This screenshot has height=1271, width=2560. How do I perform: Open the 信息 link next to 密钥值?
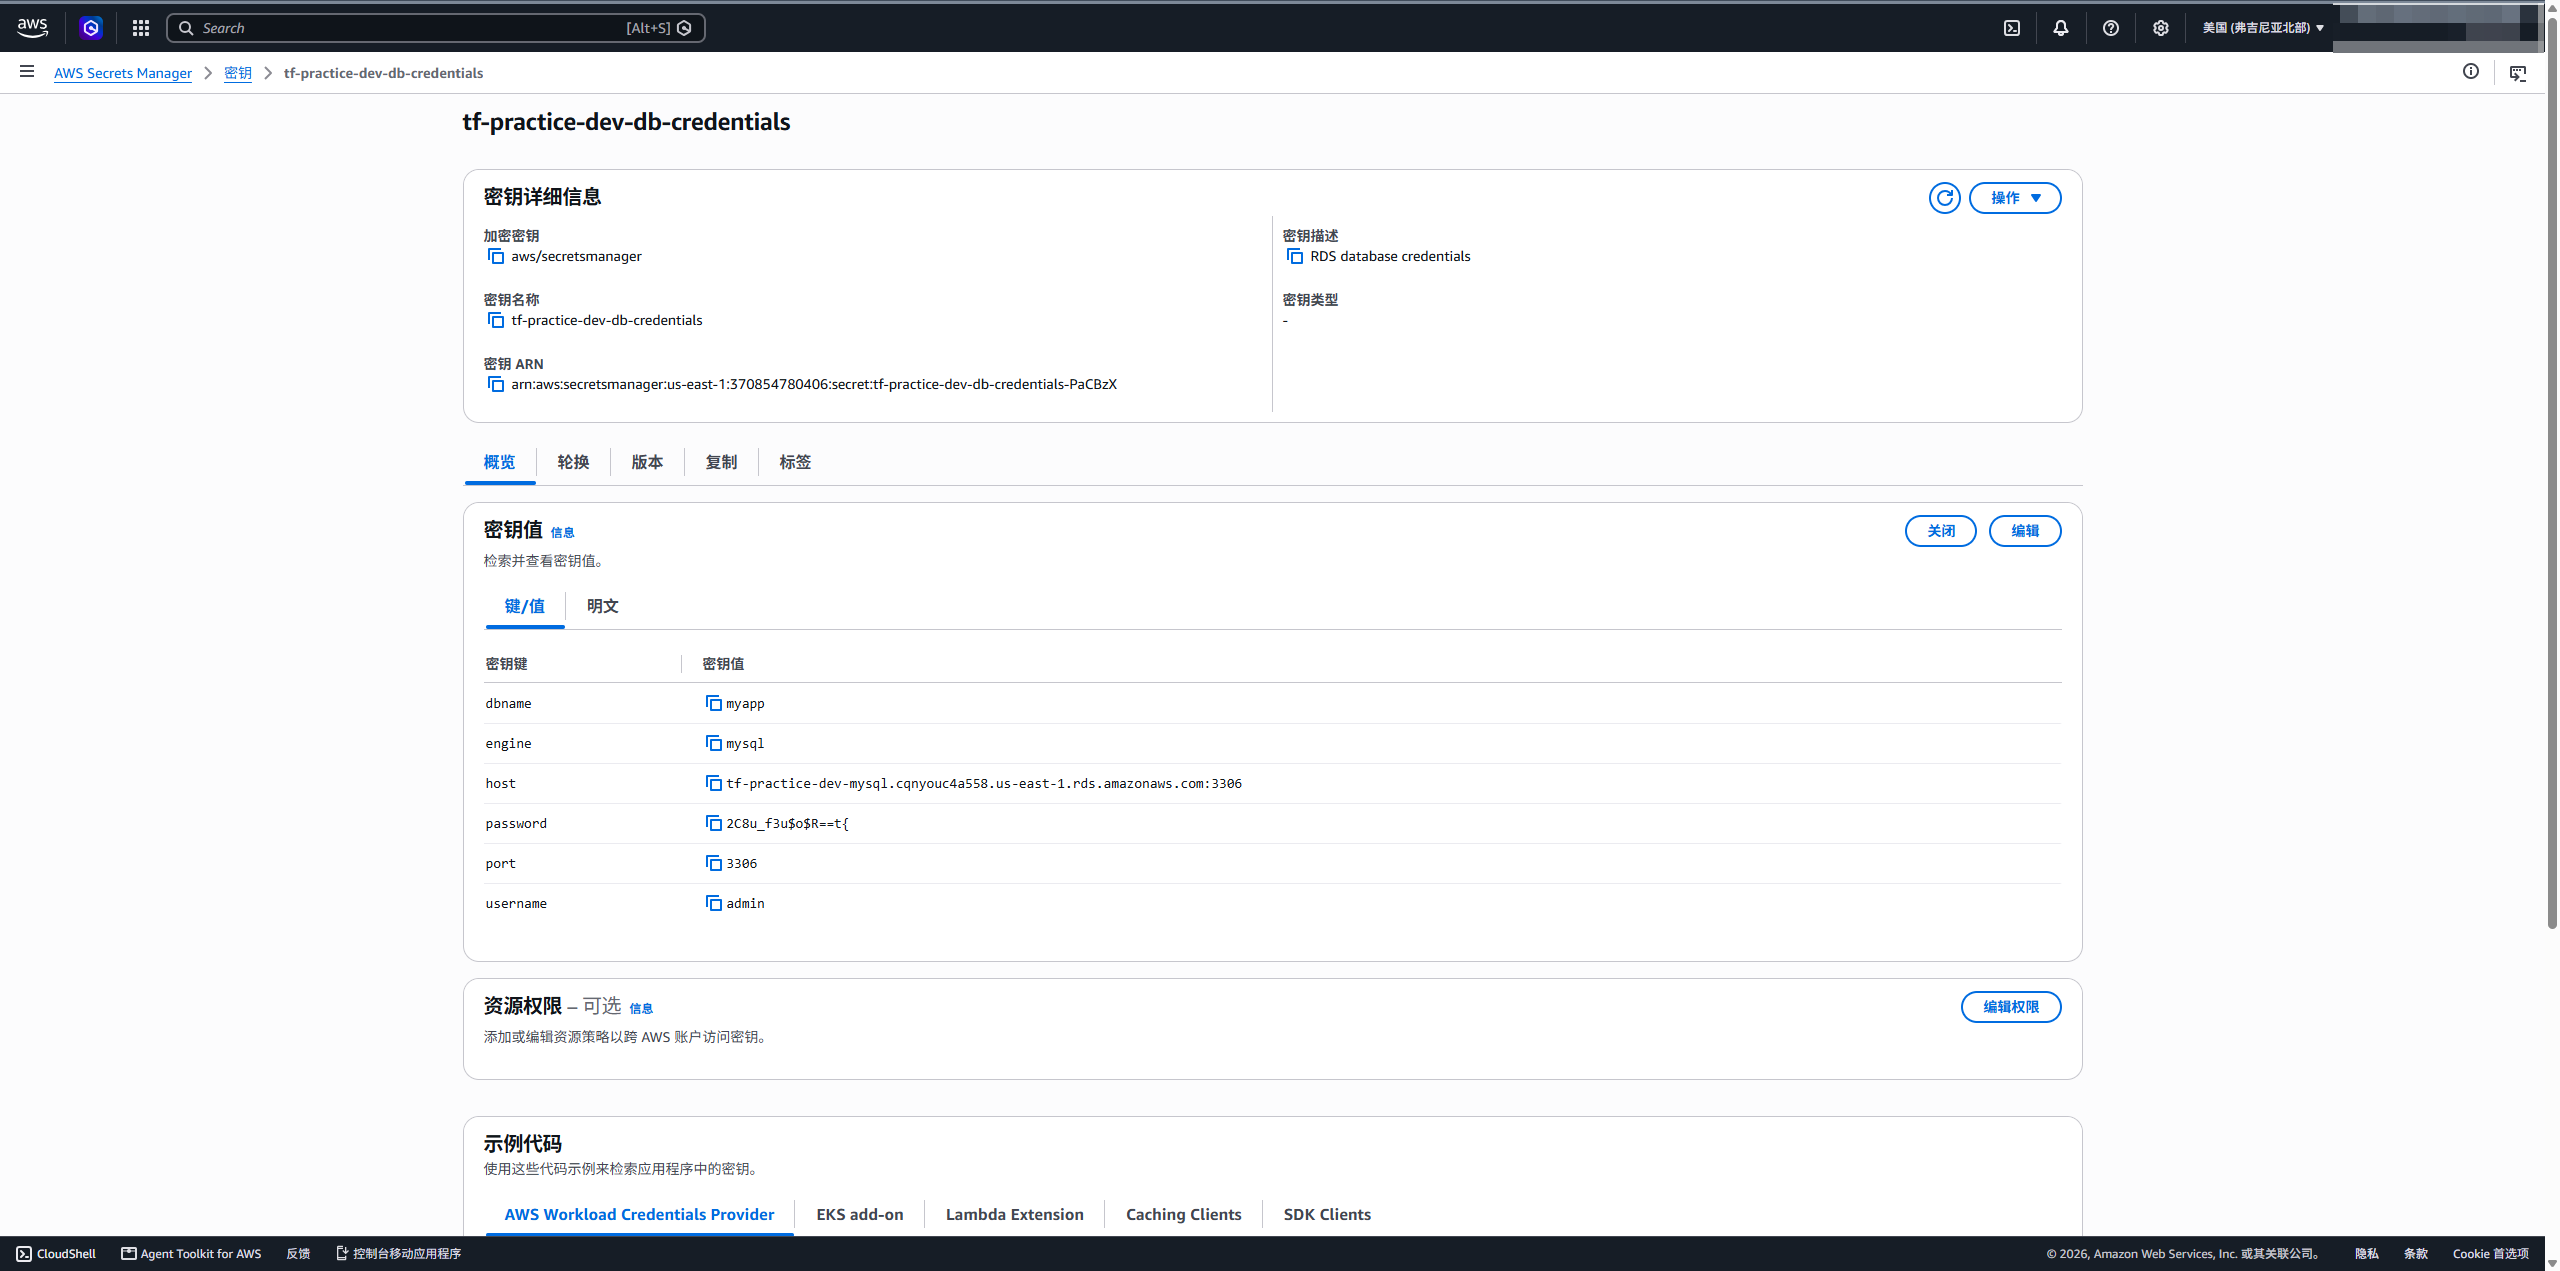(563, 533)
